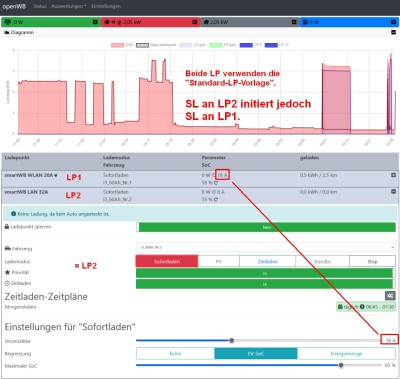
Task: Refresh SoC of charge point LP1
Action: [216, 183]
